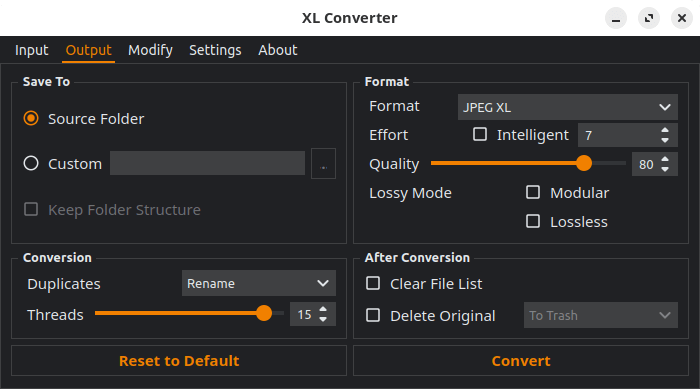Click the custom folder path field
700x389 pixels.
tap(208, 163)
